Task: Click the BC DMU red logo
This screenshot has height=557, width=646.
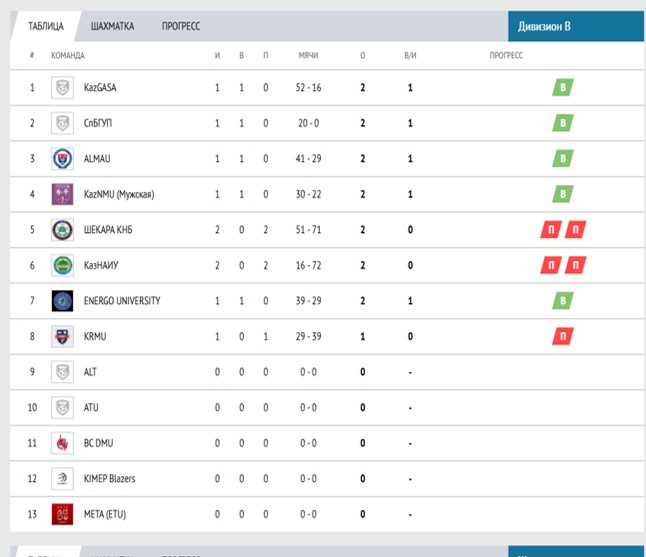Action: click(x=63, y=443)
